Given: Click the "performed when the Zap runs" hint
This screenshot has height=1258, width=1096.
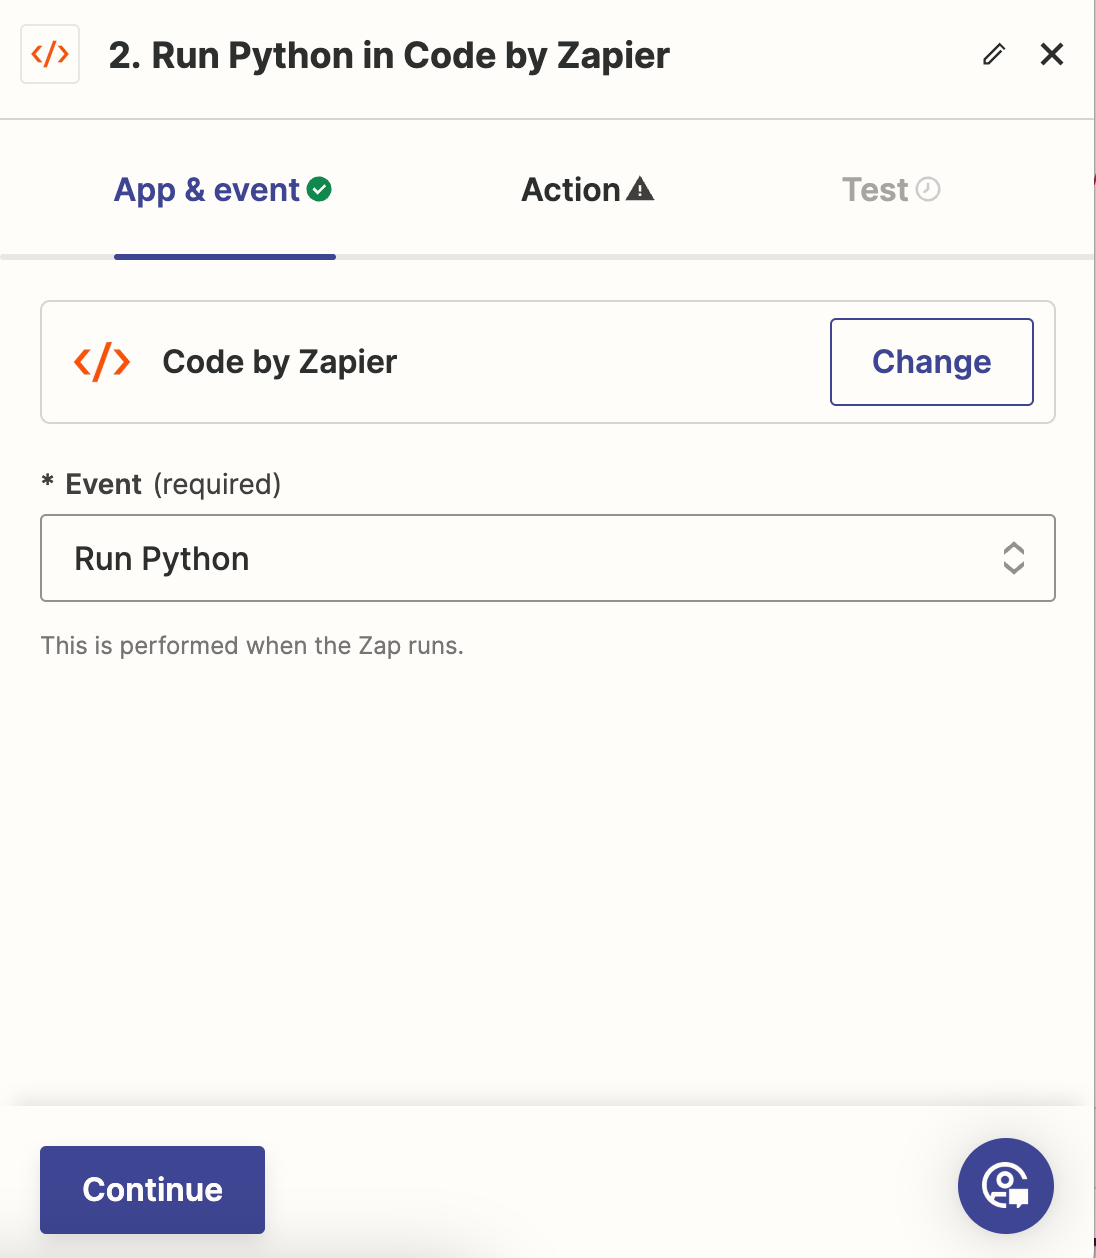Looking at the screenshot, I should [252, 646].
